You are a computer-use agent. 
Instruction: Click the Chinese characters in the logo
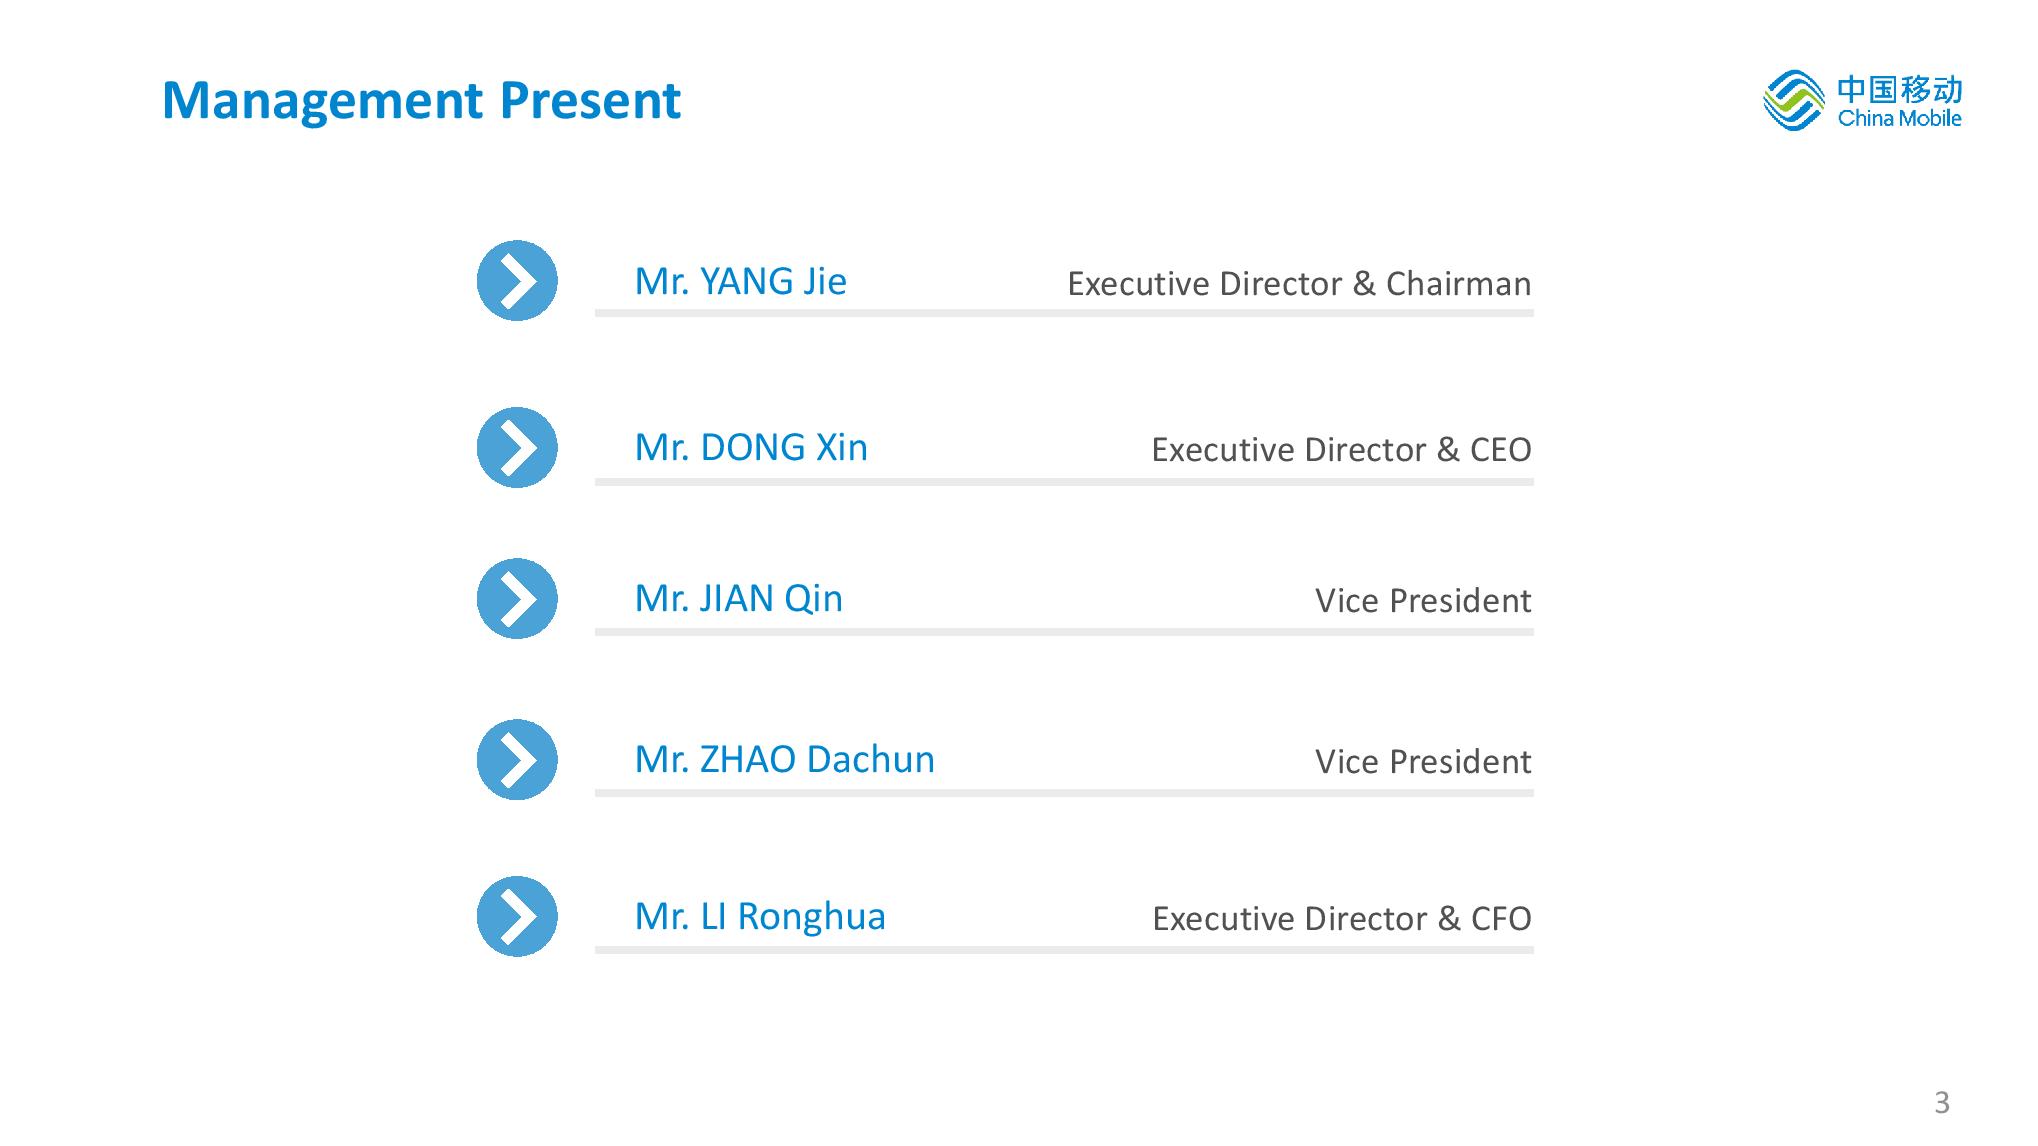click(x=1899, y=89)
